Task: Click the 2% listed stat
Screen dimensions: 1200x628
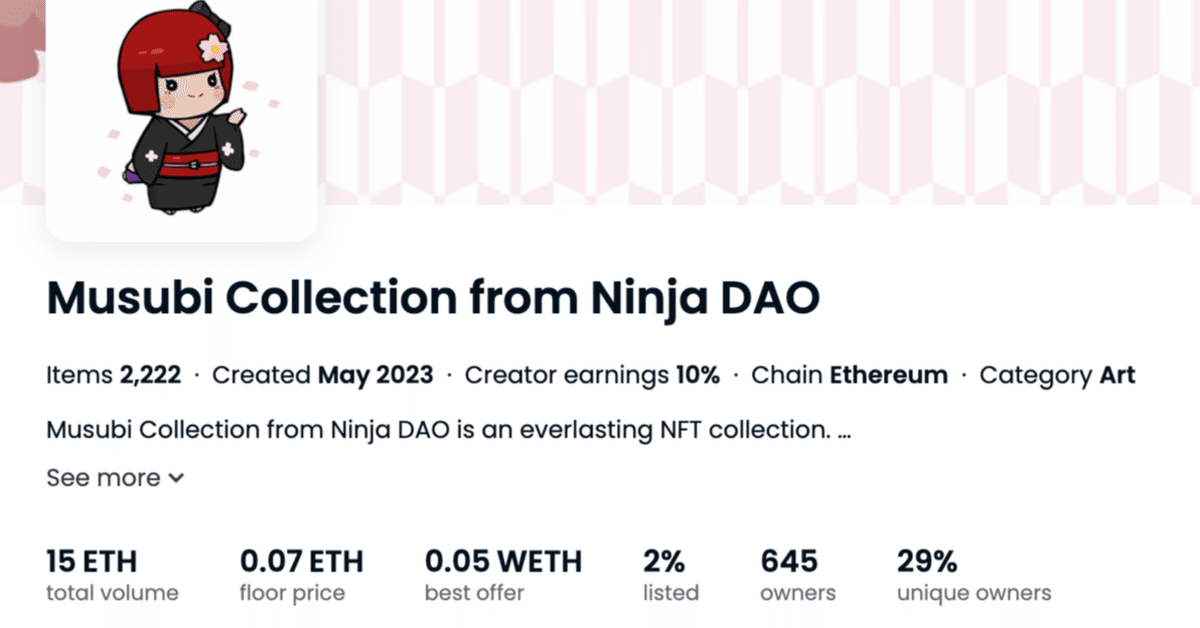Action: (x=671, y=576)
